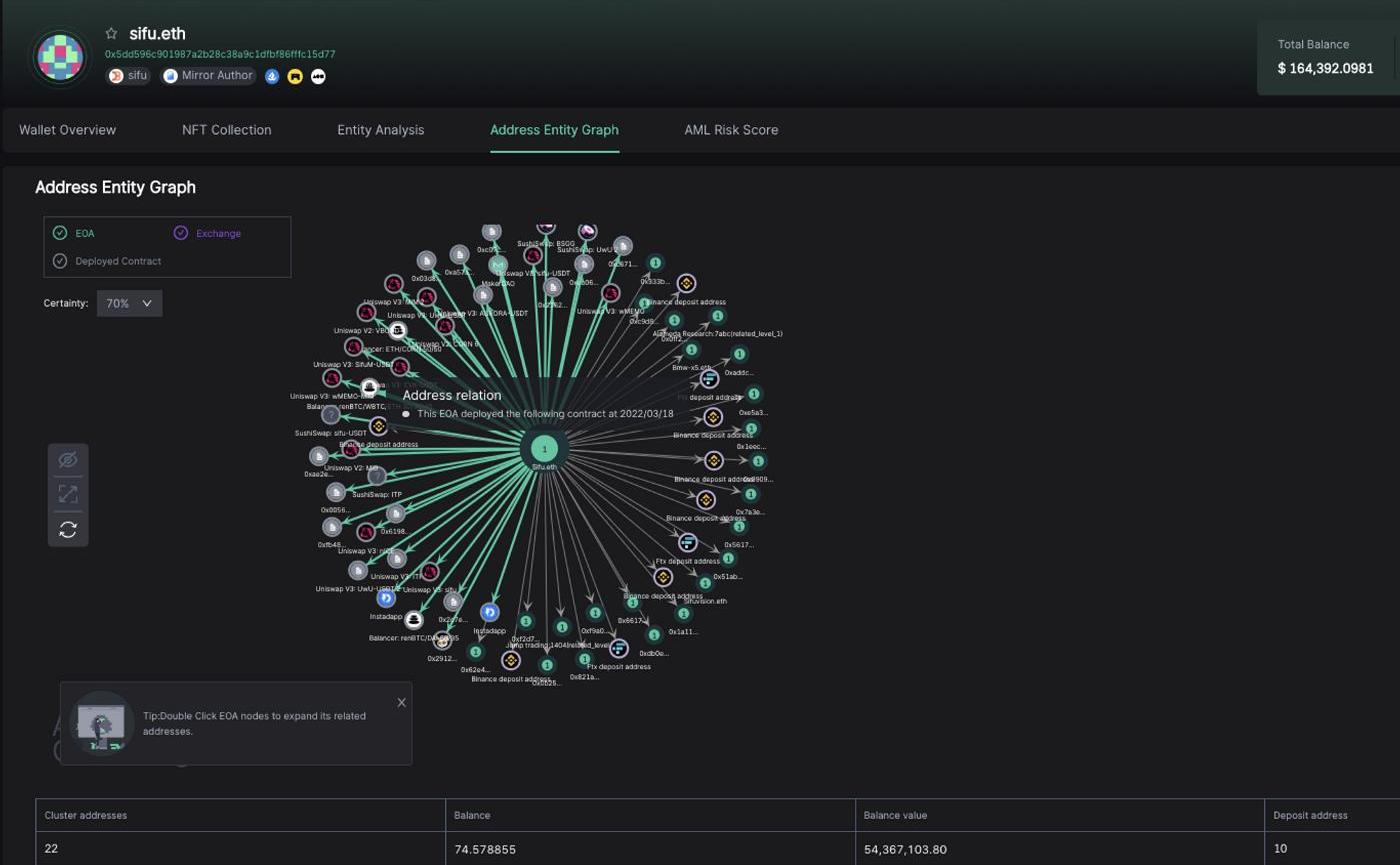Click the Bmw-x5.eth node
The height and width of the screenshot is (865, 1400).
pyautogui.click(x=691, y=350)
